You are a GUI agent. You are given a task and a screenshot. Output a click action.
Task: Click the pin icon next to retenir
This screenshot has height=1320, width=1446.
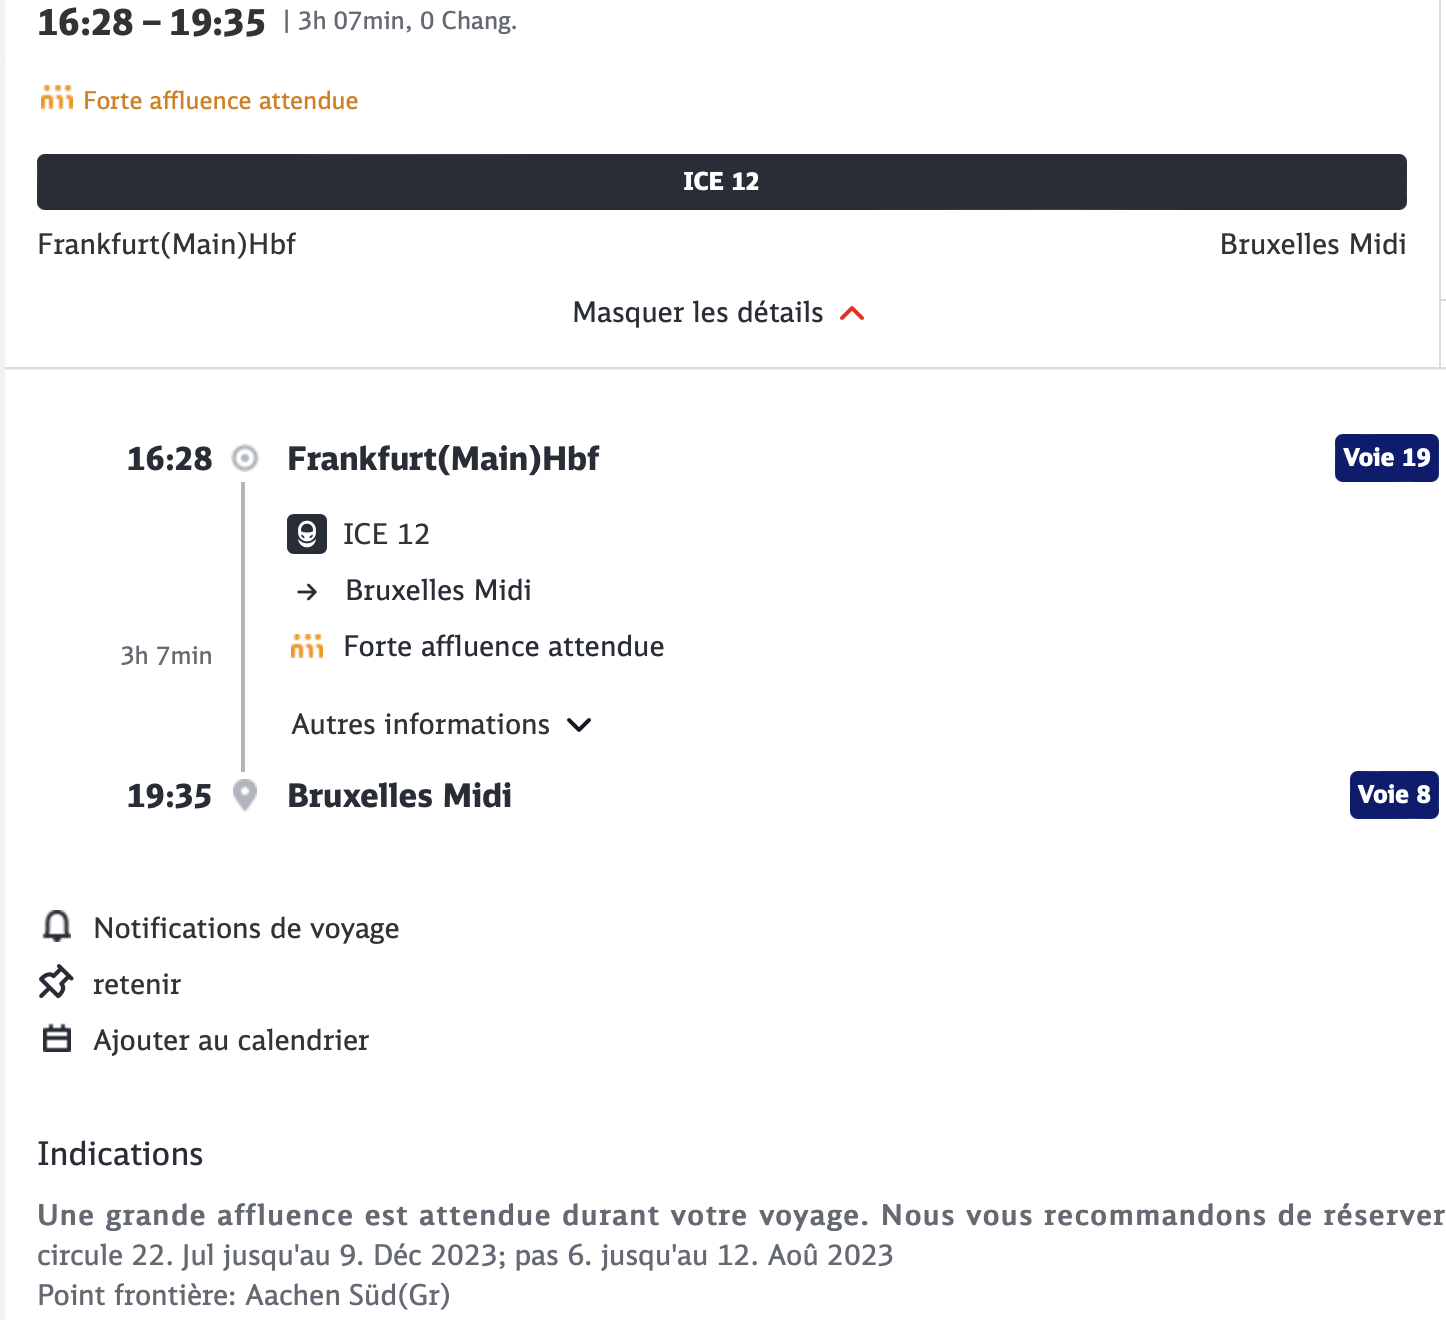coord(56,982)
